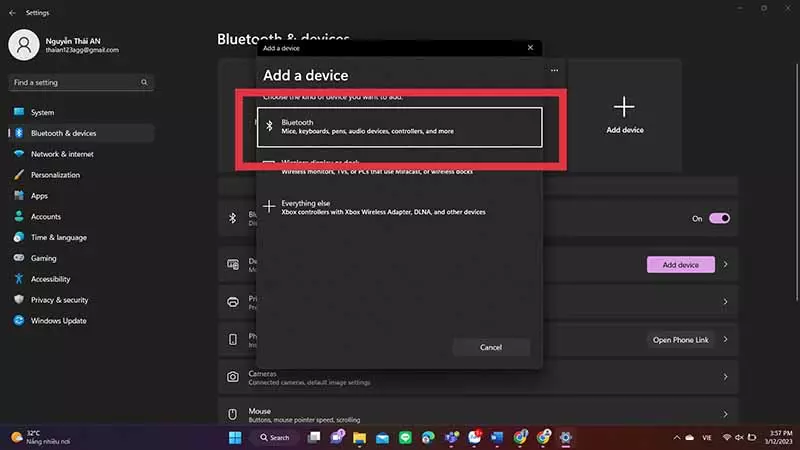Open clock and date in taskbar
This screenshot has width=800, height=450.
[x=778, y=437]
